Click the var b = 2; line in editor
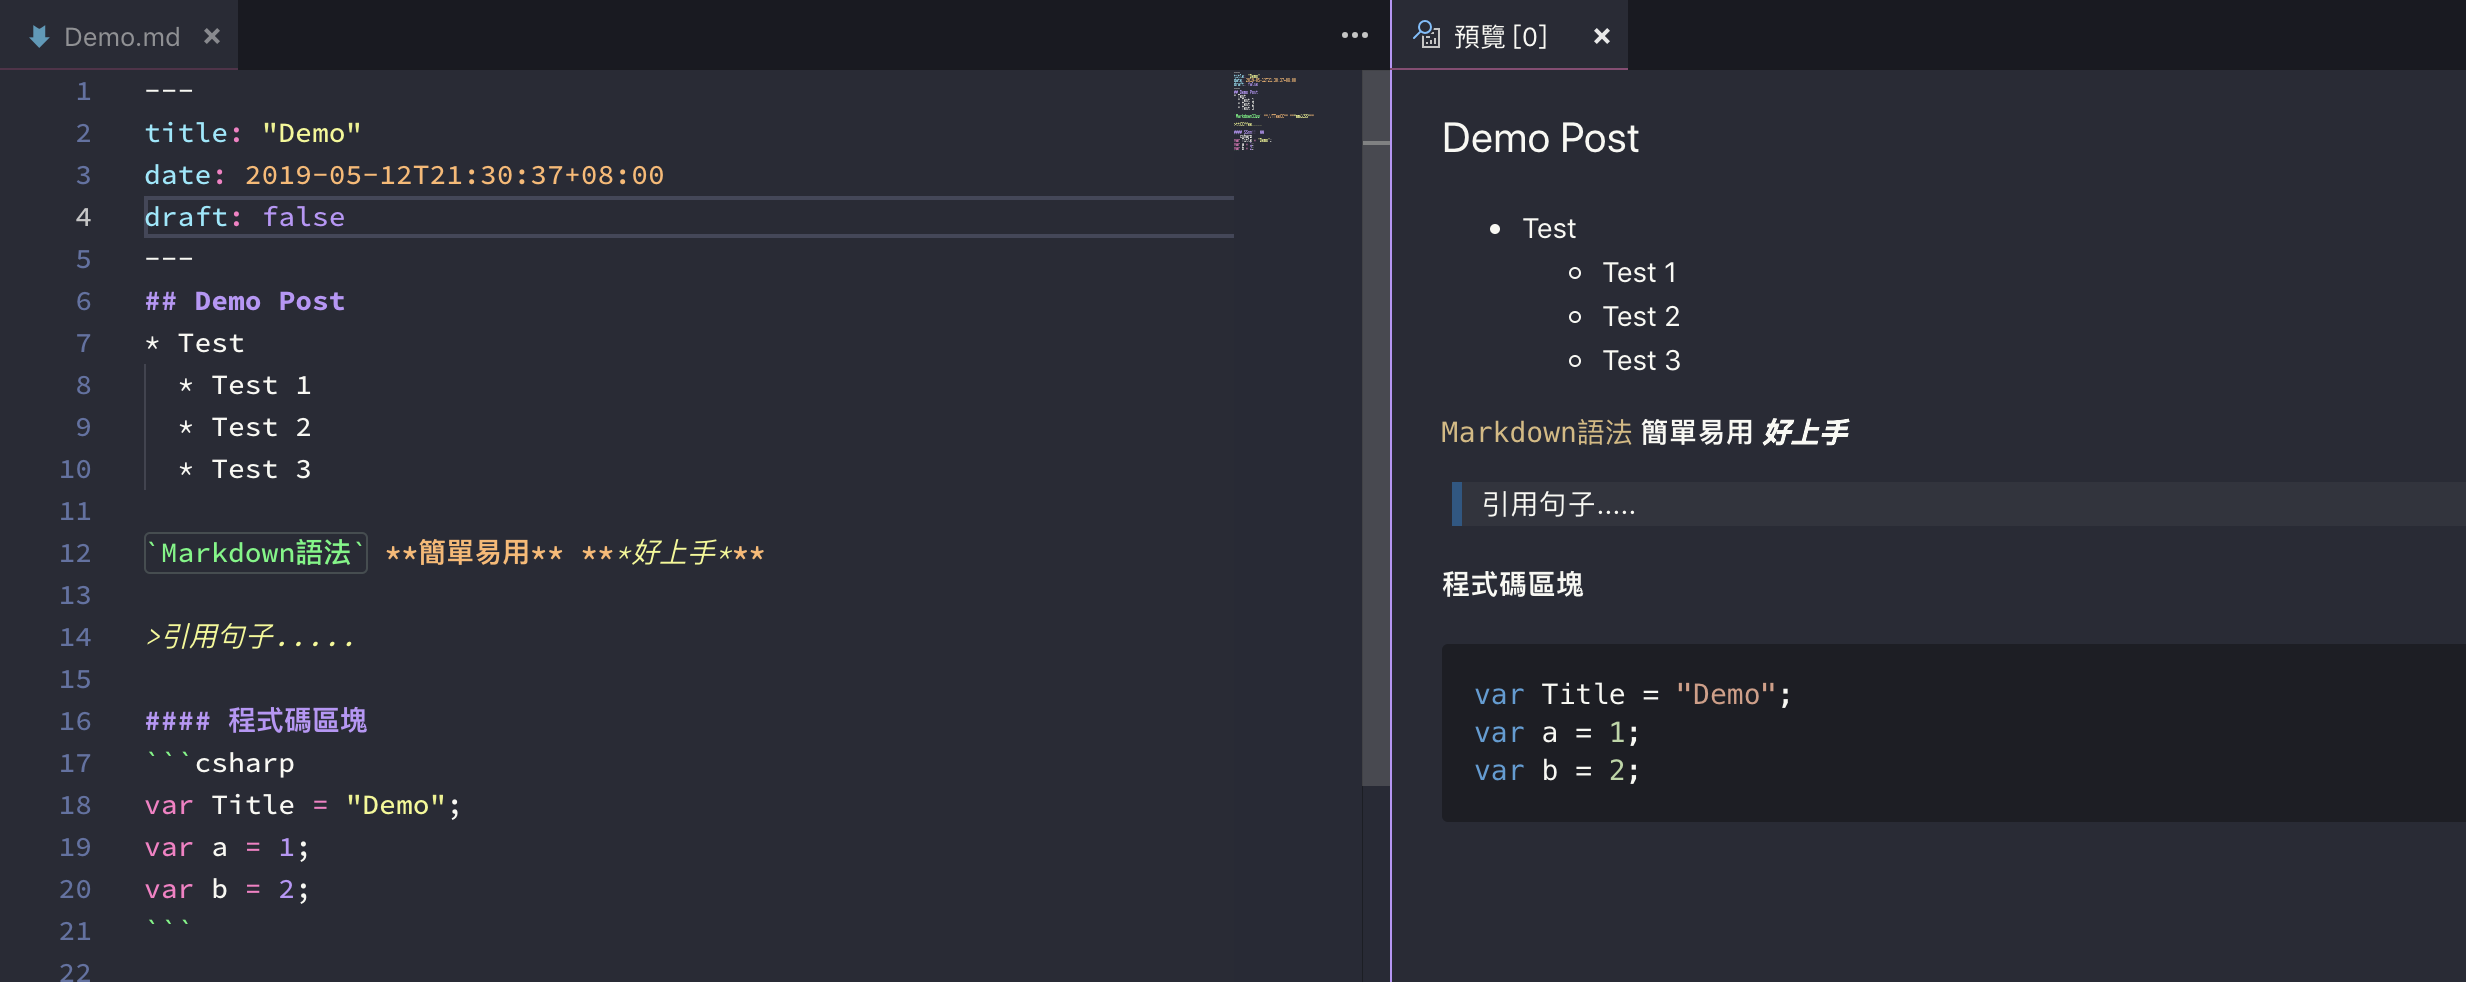Viewport: 2466px width, 982px height. point(227,889)
